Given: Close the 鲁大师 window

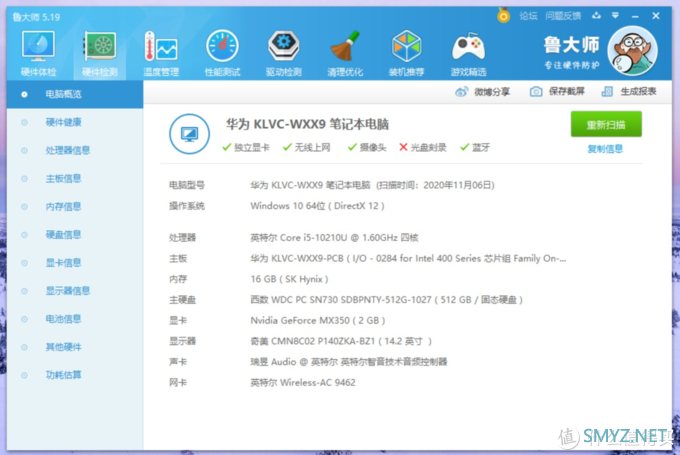Looking at the screenshot, I should (656, 16).
